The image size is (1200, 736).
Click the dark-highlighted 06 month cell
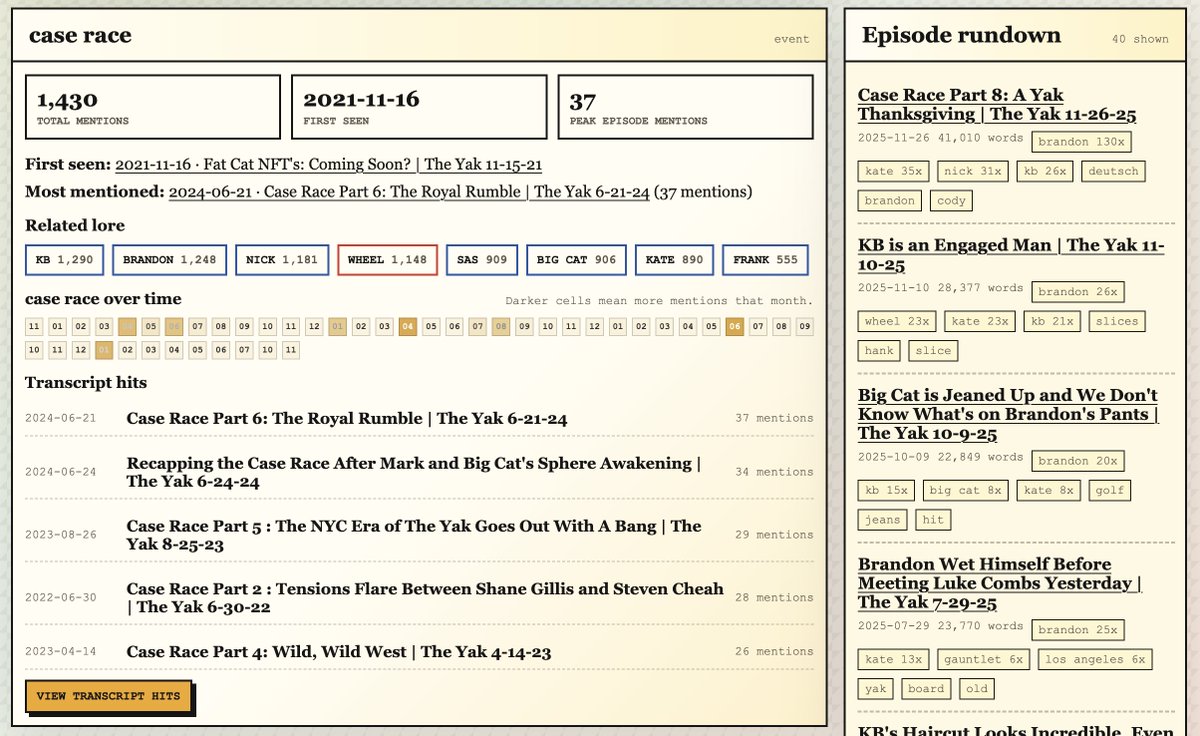click(735, 326)
